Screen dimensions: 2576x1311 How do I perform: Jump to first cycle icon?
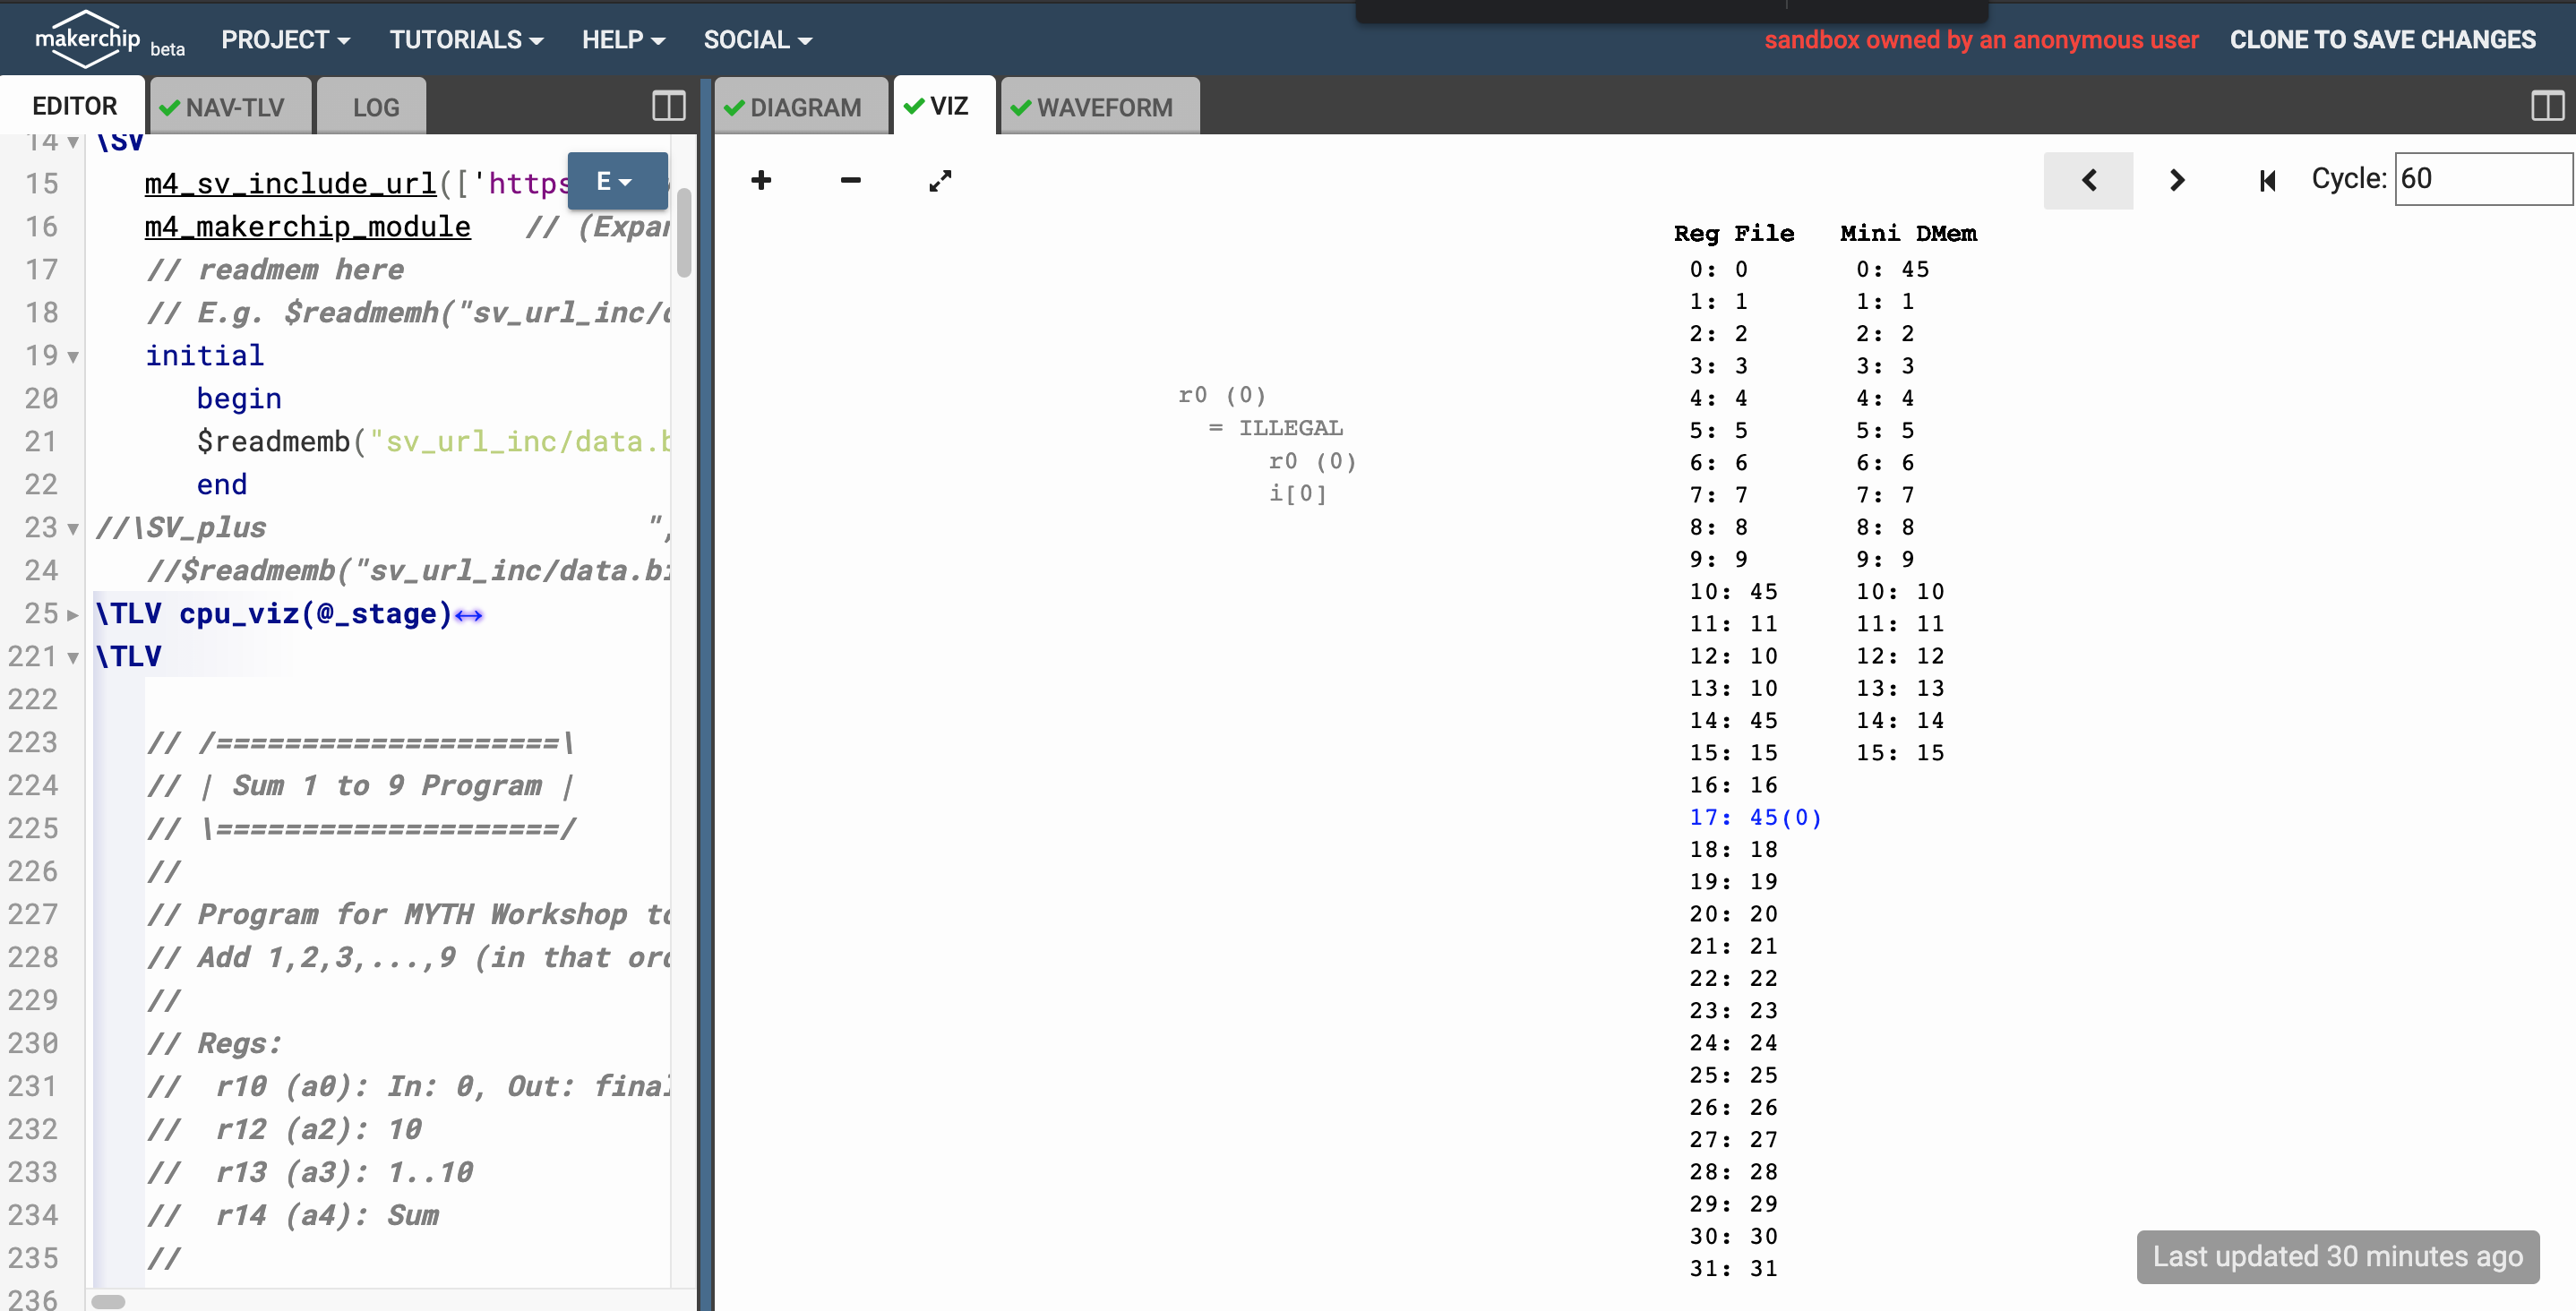click(2267, 180)
